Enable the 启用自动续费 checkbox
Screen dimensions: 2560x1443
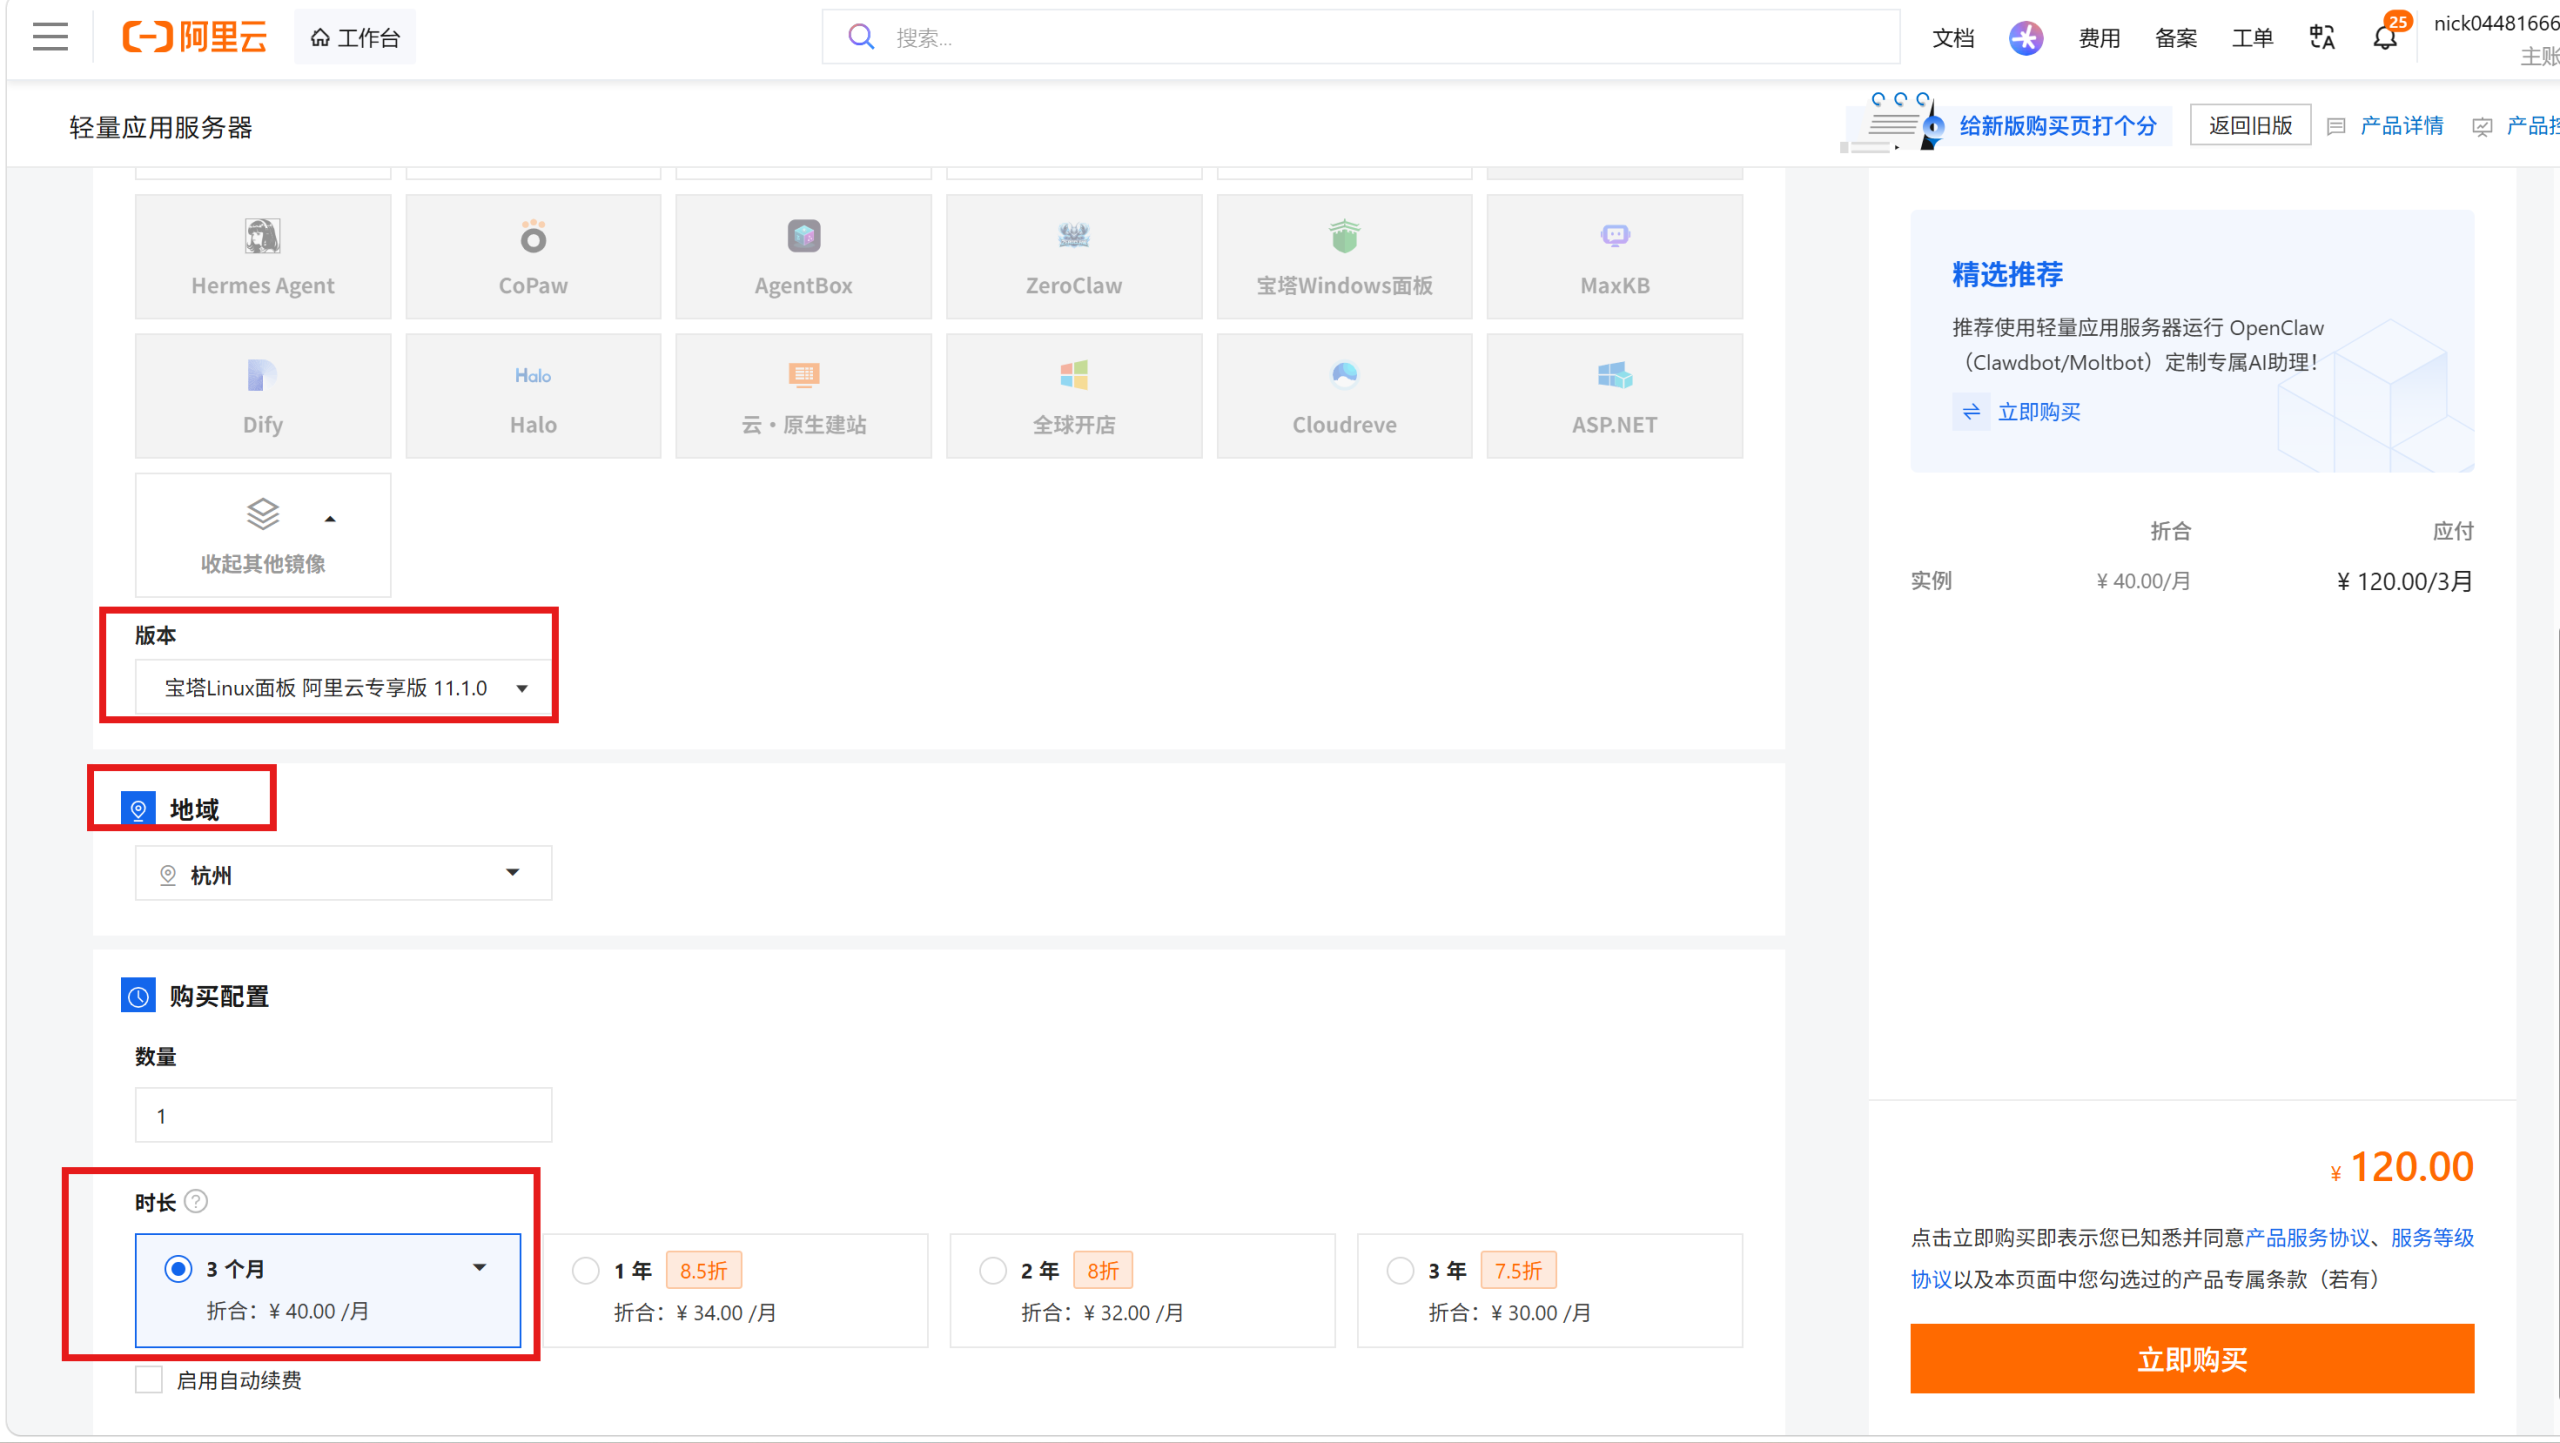[x=149, y=1380]
